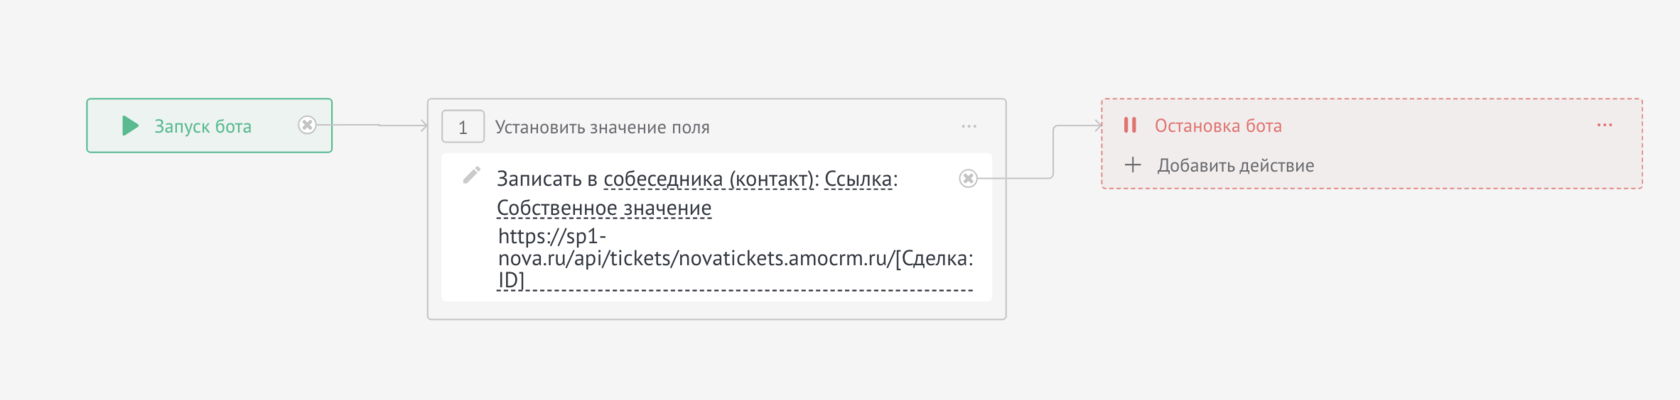Select the Остановка бота block title
Viewport: 1680px width, 400px height.
pyautogui.click(x=1218, y=126)
